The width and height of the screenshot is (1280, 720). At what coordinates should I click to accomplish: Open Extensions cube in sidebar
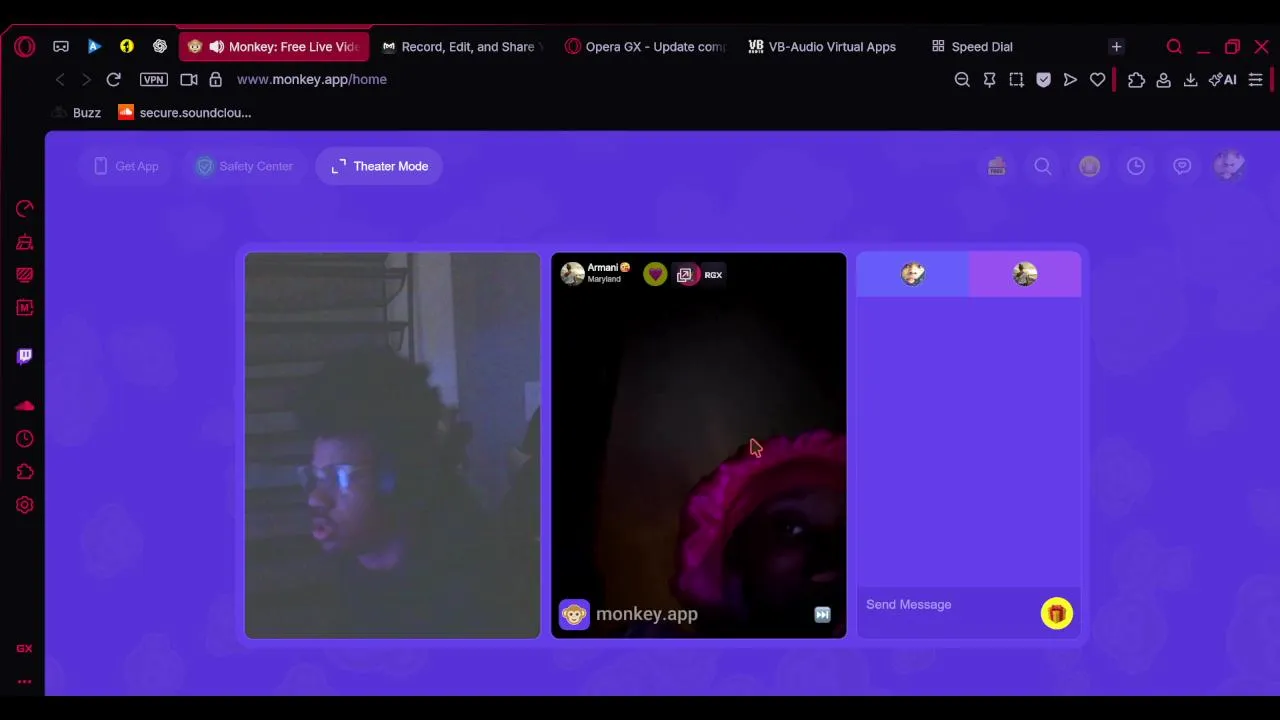click(x=25, y=472)
